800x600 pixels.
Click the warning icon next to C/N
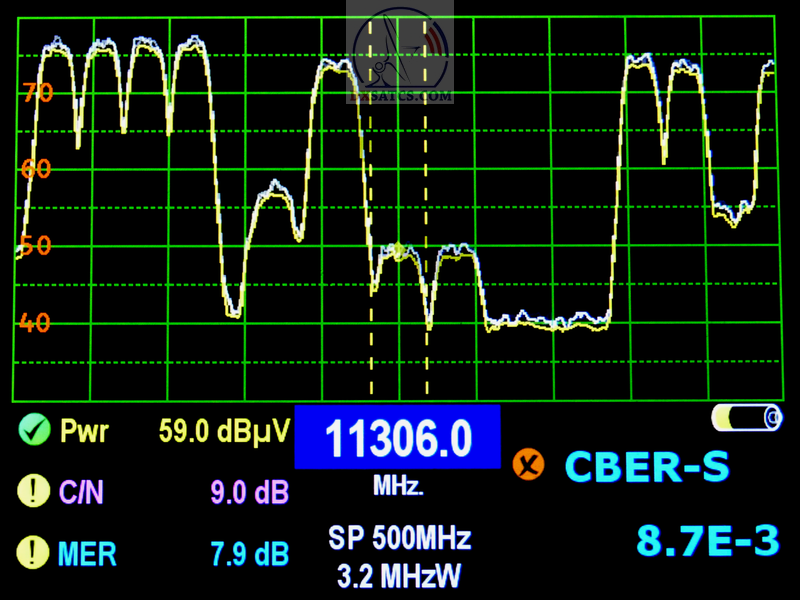[34, 491]
